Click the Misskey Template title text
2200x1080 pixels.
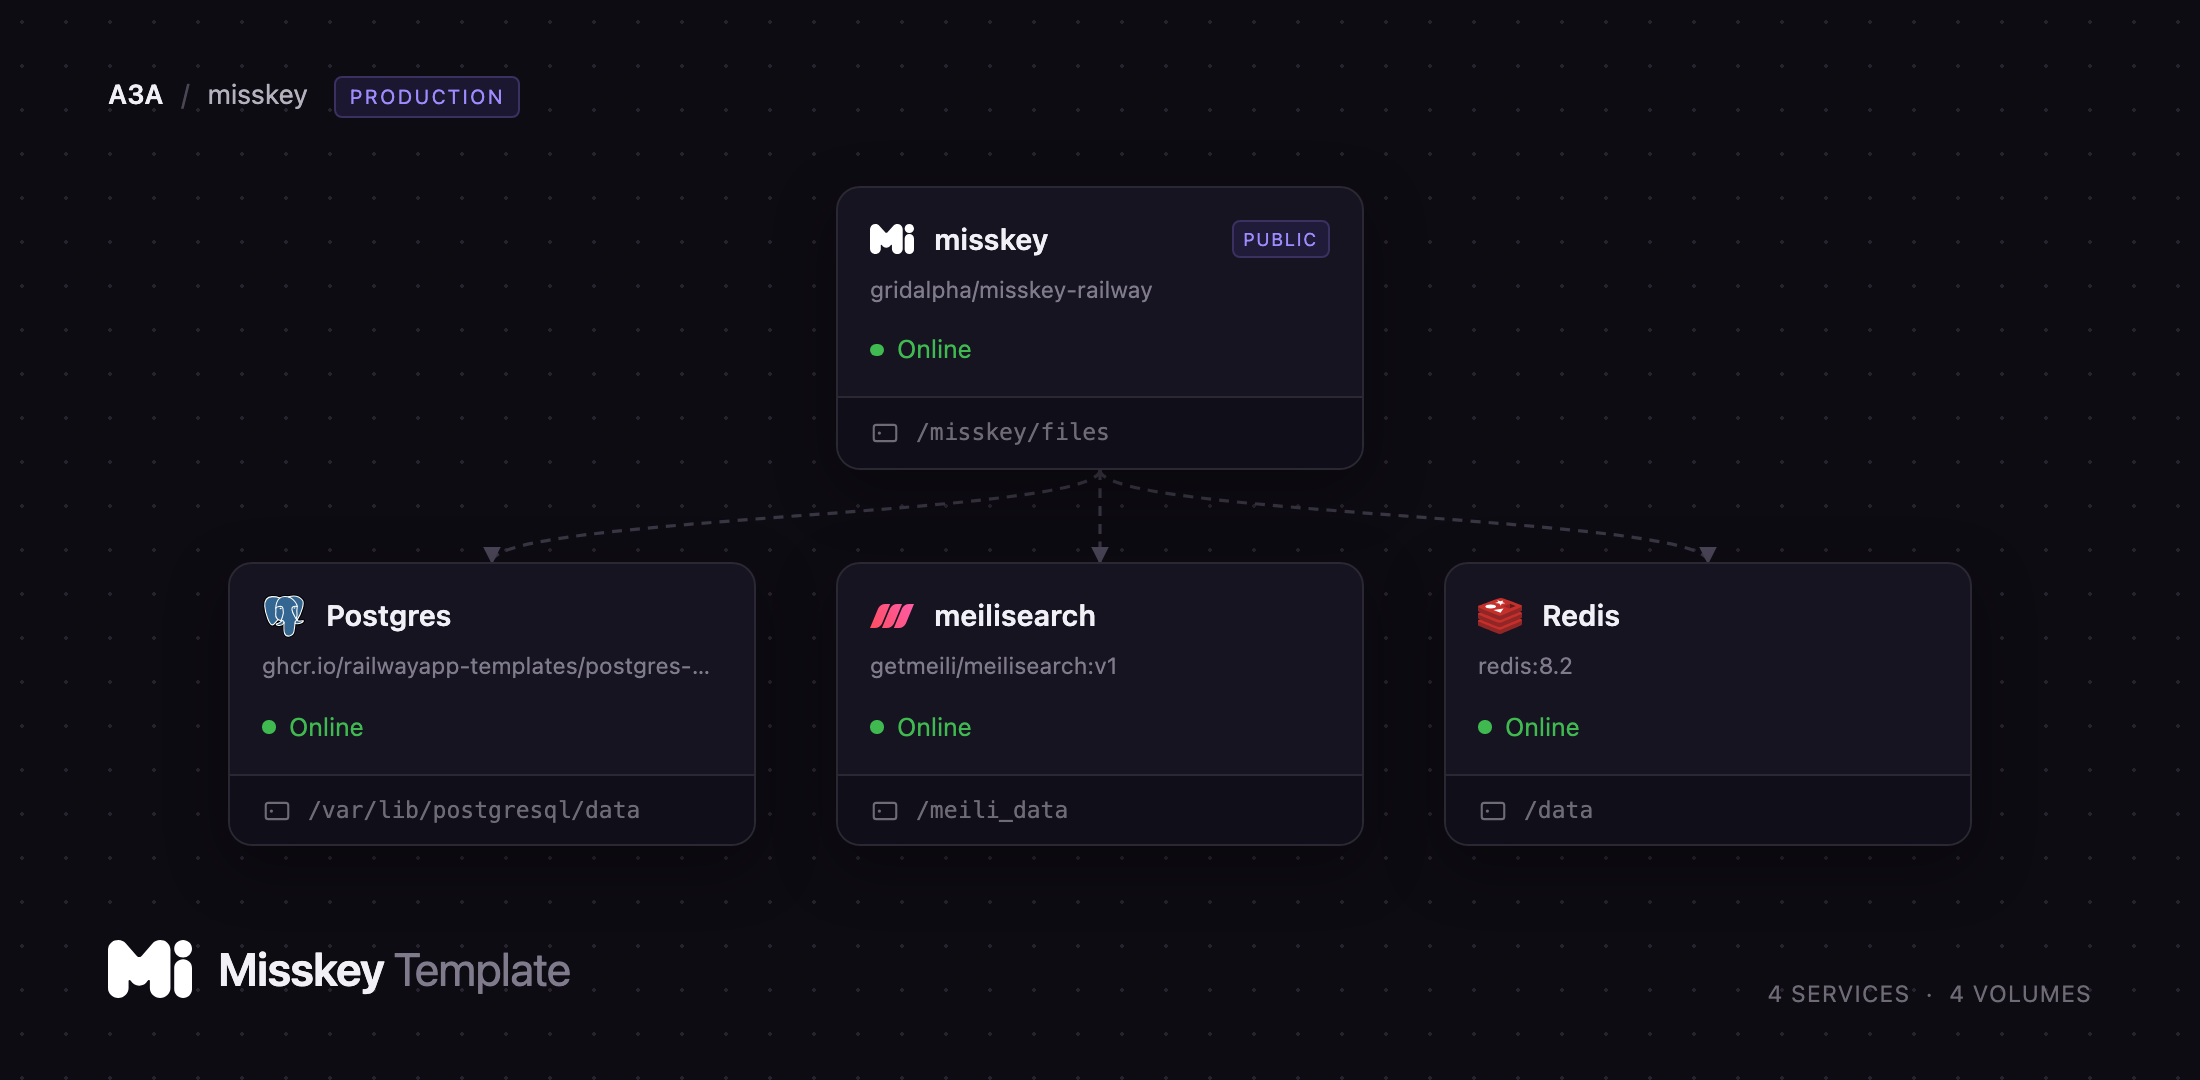(394, 971)
